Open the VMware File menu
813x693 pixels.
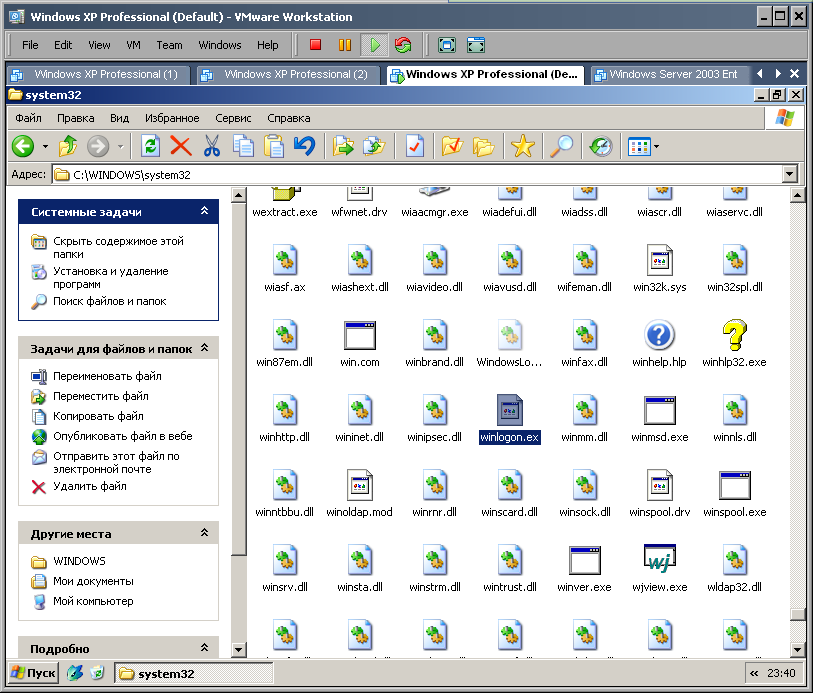pyautogui.click(x=30, y=45)
